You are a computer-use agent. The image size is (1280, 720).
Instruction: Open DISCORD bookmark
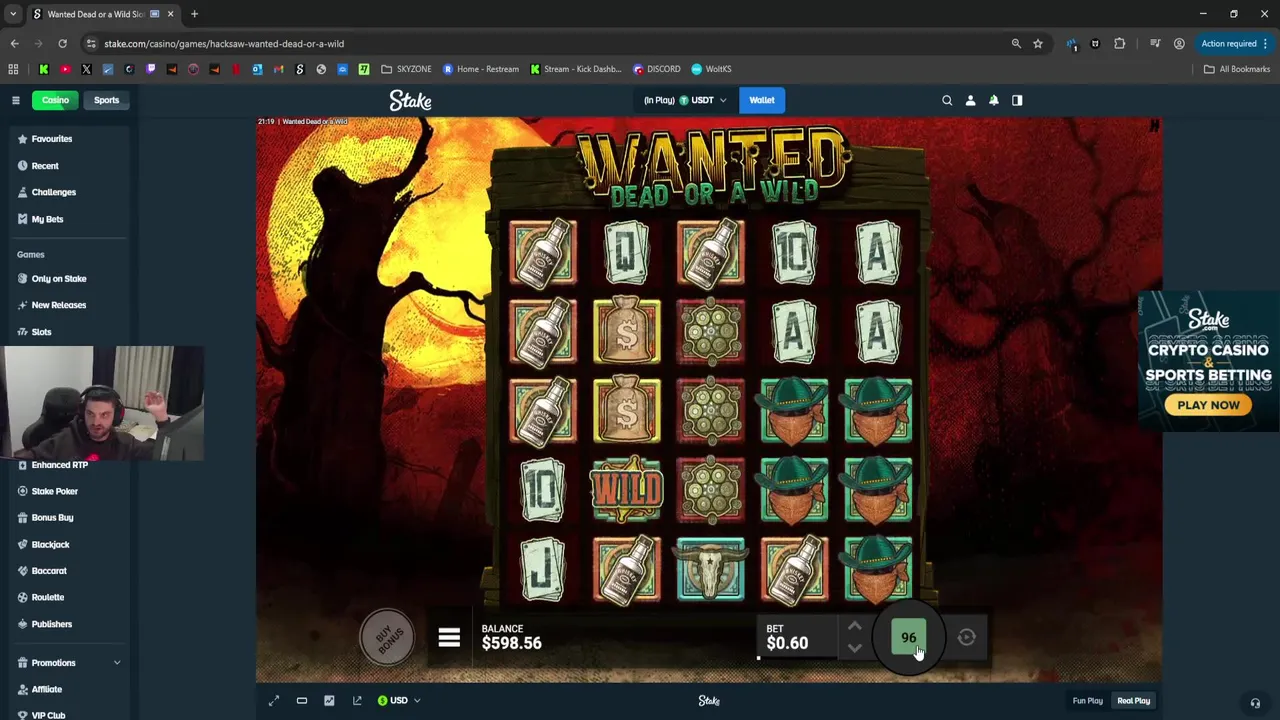point(657,69)
